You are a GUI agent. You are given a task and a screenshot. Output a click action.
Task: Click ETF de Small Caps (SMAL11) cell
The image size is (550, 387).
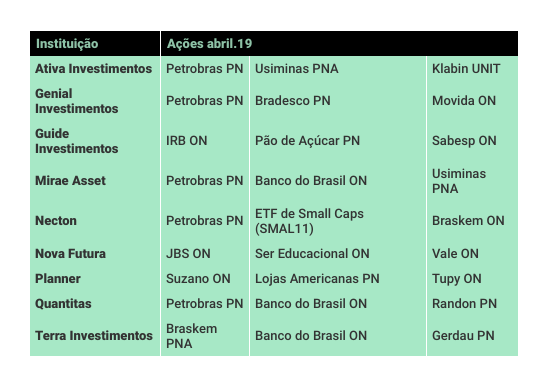(338, 221)
